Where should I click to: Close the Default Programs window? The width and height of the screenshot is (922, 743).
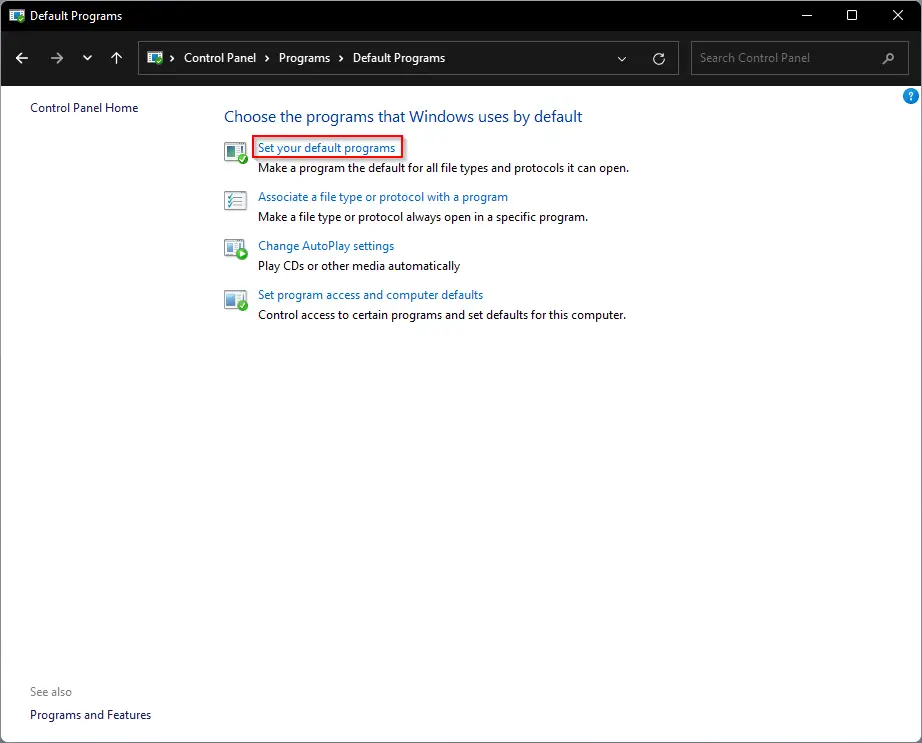point(897,15)
